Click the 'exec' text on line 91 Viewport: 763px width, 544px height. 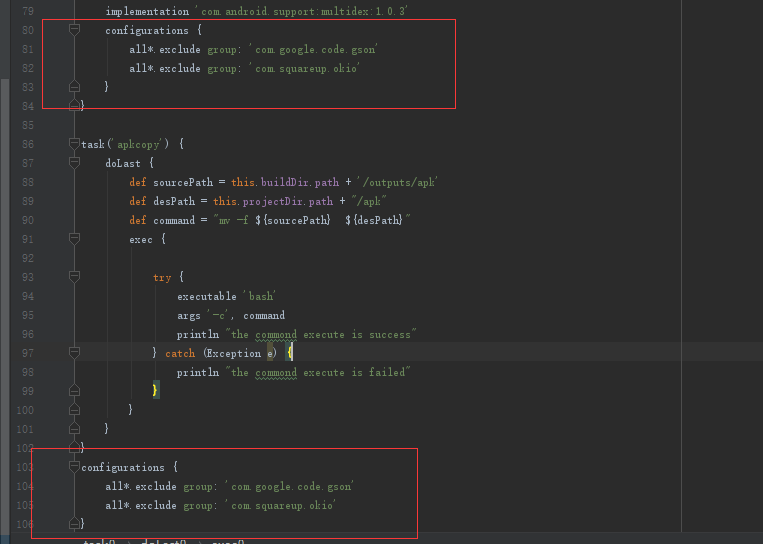pos(141,239)
